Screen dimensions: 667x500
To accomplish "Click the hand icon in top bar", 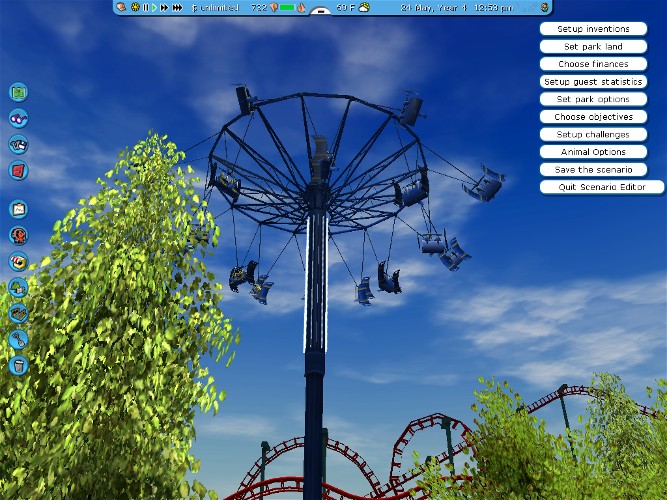I will (121, 7).
